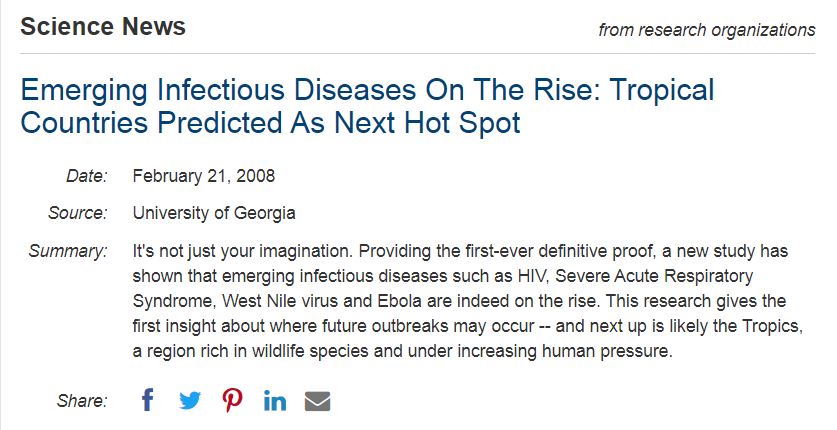Click the University of Georgia source
The width and height of the screenshot is (837, 430).
pyautogui.click(x=214, y=213)
